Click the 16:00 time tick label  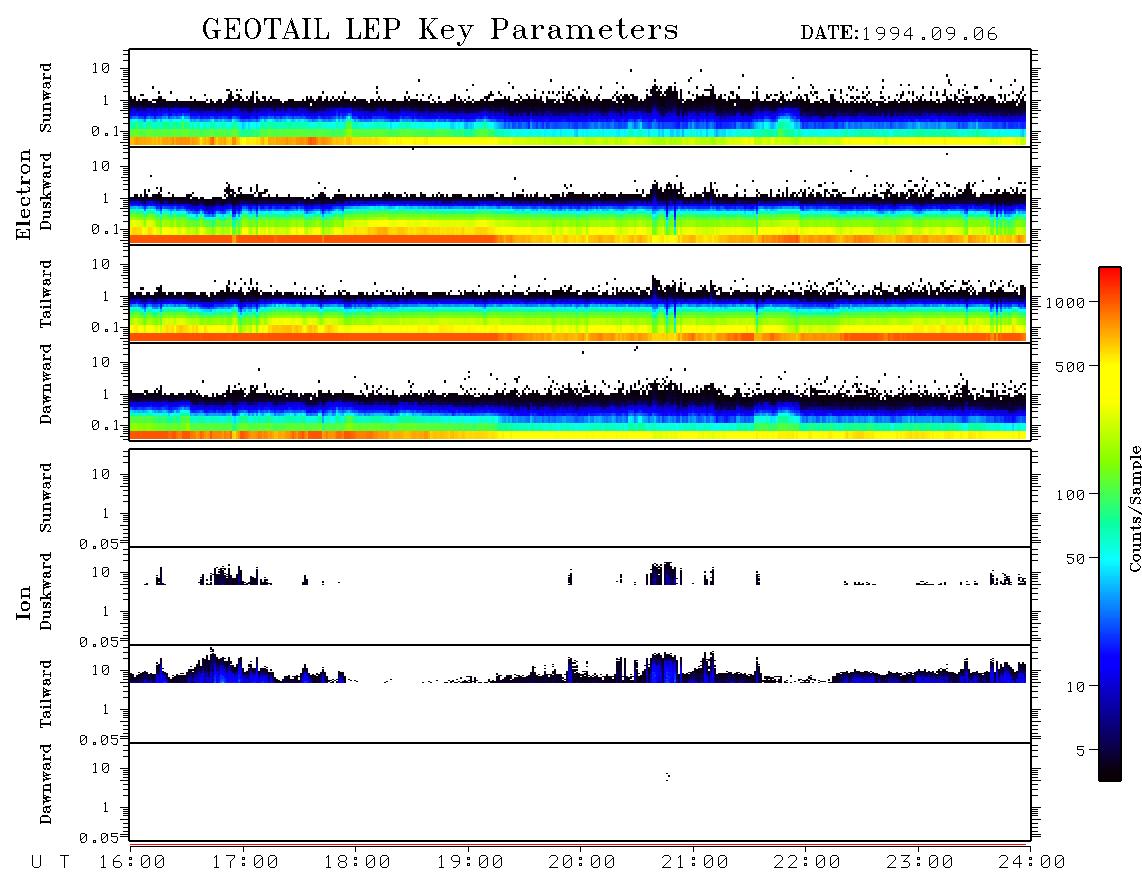tap(132, 863)
